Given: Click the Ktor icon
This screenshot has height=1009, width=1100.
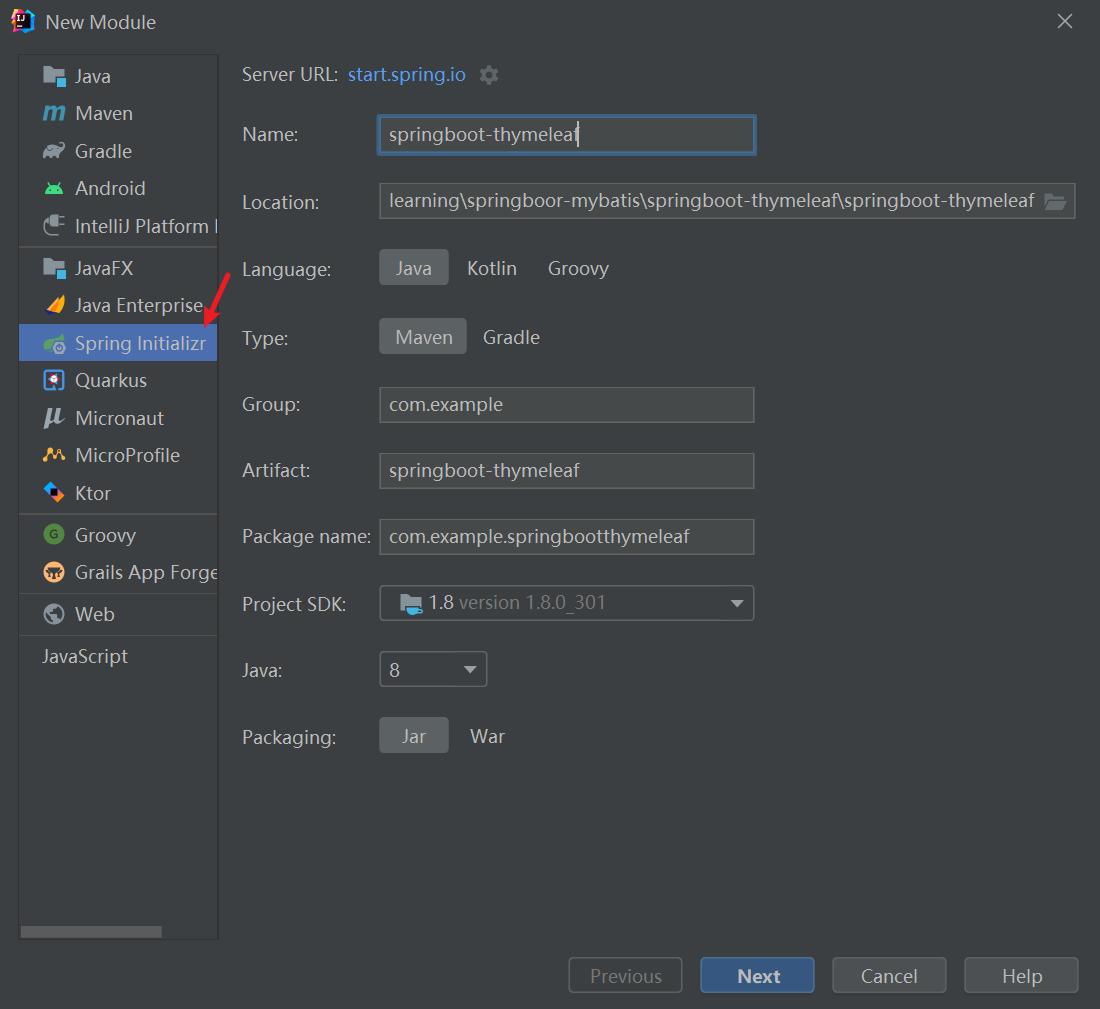Looking at the screenshot, I should point(54,493).
